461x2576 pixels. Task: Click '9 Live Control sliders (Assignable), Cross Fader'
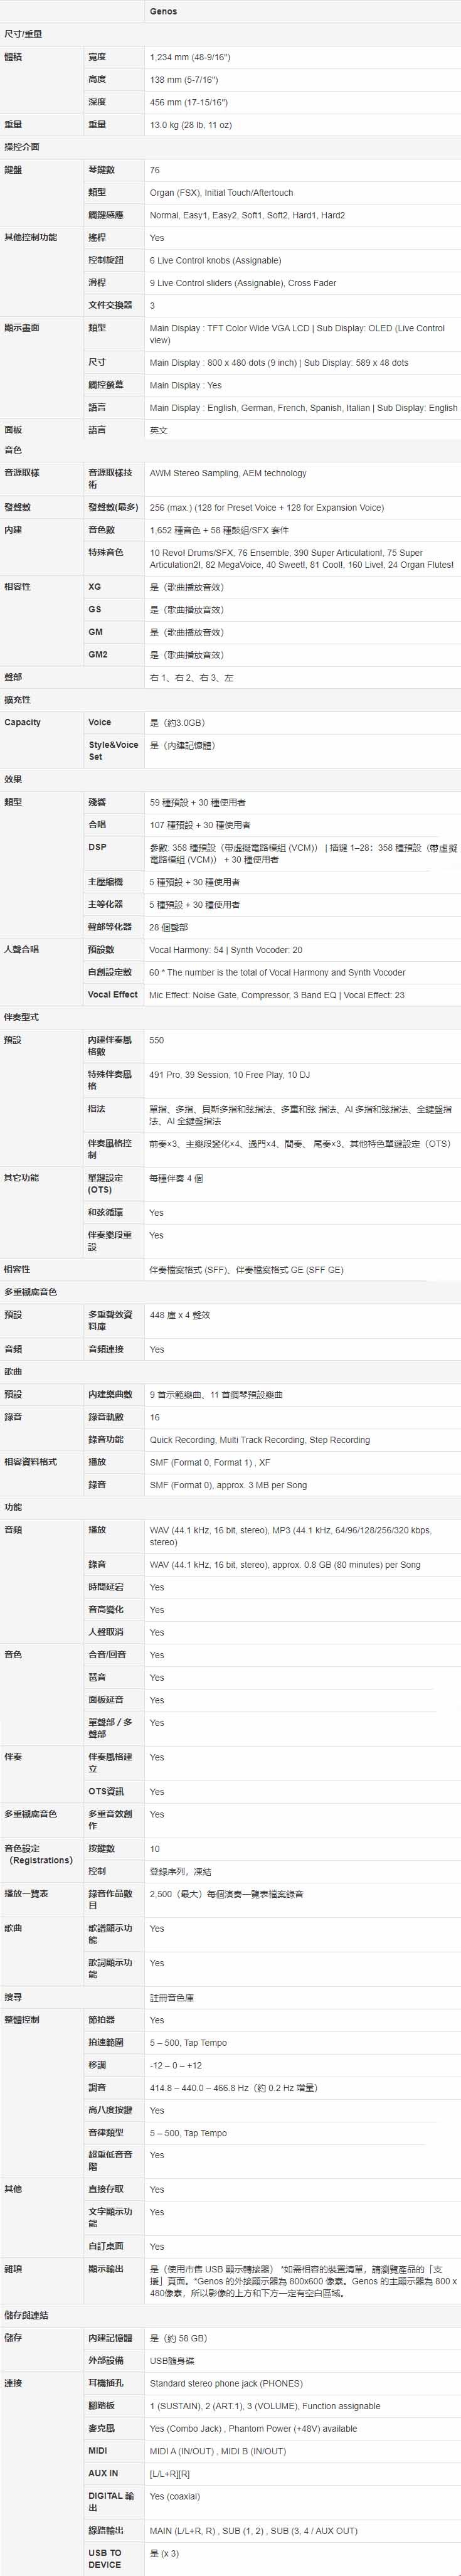click(243, 283)
